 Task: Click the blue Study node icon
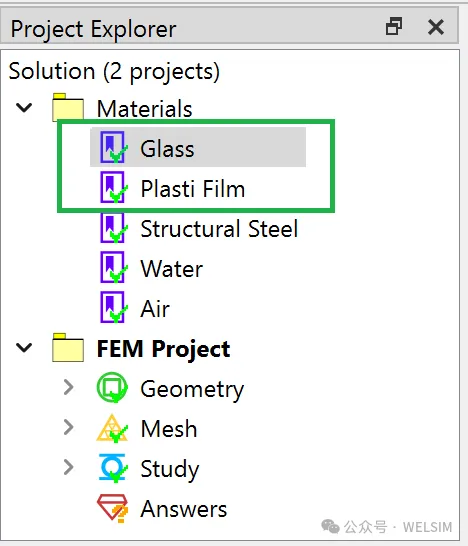[x=113, y=468]
